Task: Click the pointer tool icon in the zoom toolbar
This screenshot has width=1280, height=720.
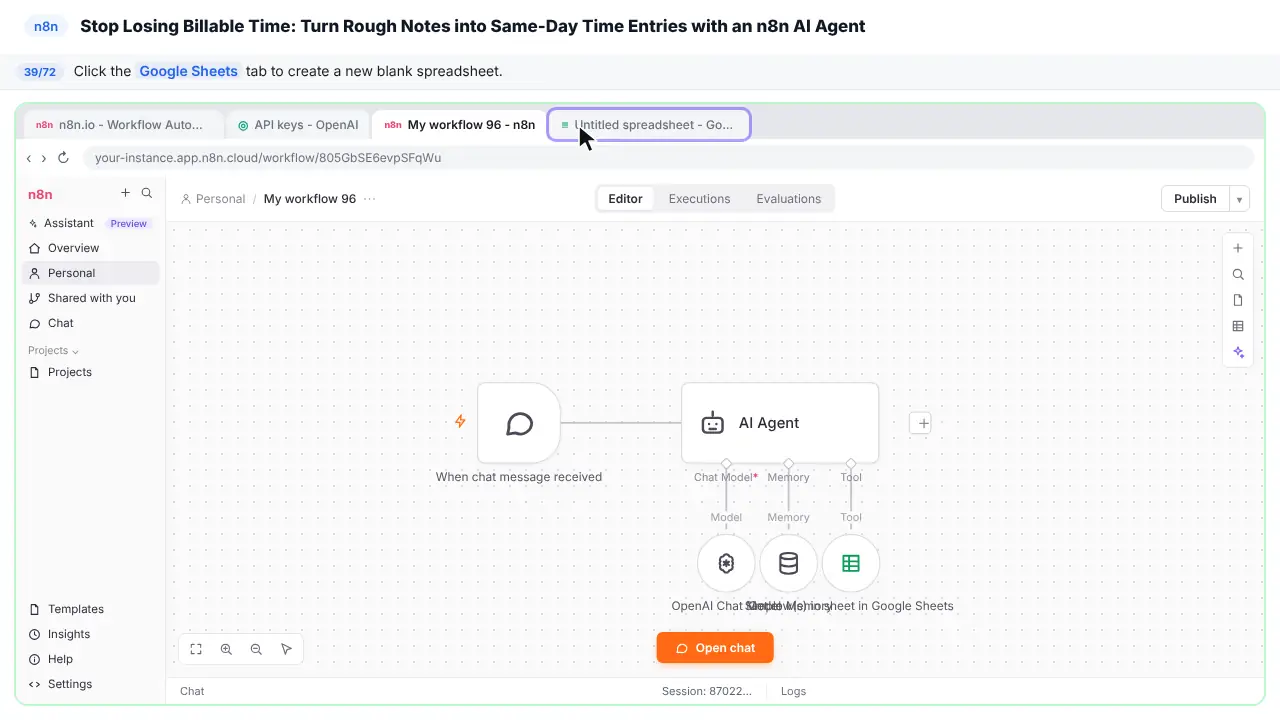Action: 286,649
